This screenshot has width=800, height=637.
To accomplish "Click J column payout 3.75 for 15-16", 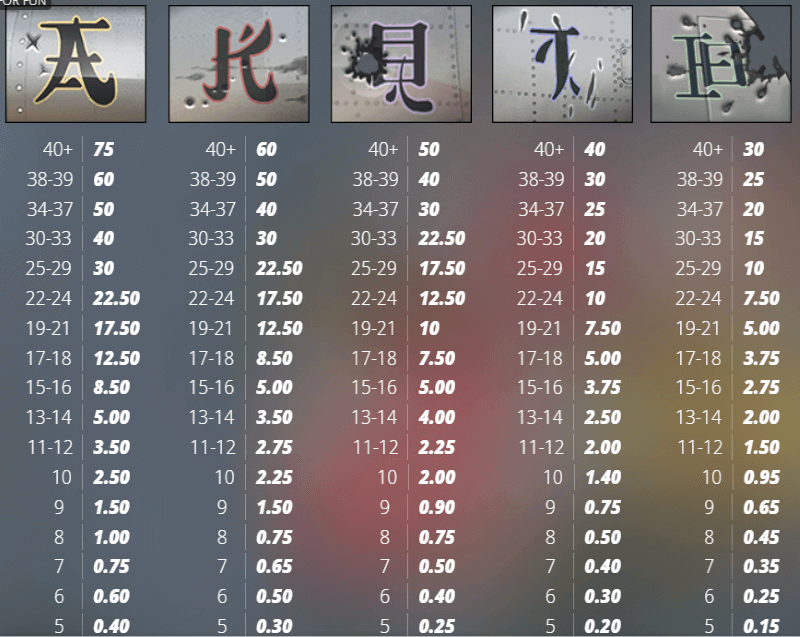I will pyautogui.click(x=603, y=388).
